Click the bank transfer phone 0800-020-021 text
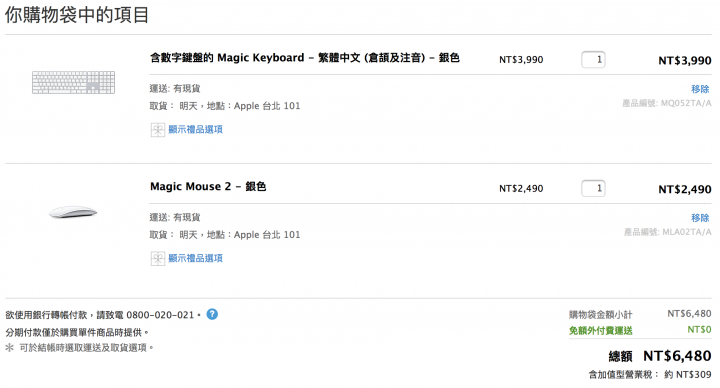 click(x=160, y=315)
